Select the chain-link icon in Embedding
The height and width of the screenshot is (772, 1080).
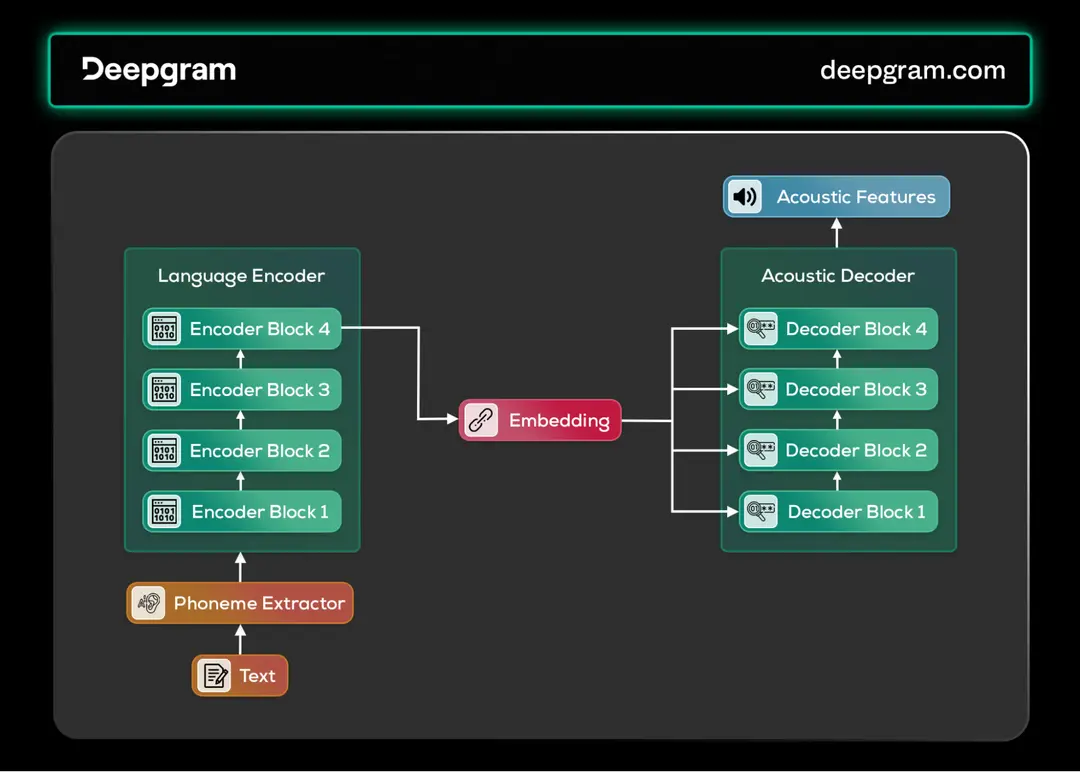(480, 420)
